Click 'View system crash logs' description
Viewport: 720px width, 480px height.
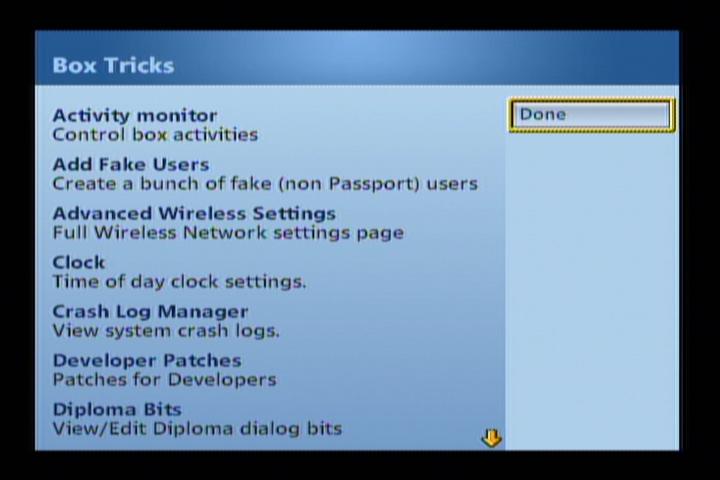166,331
